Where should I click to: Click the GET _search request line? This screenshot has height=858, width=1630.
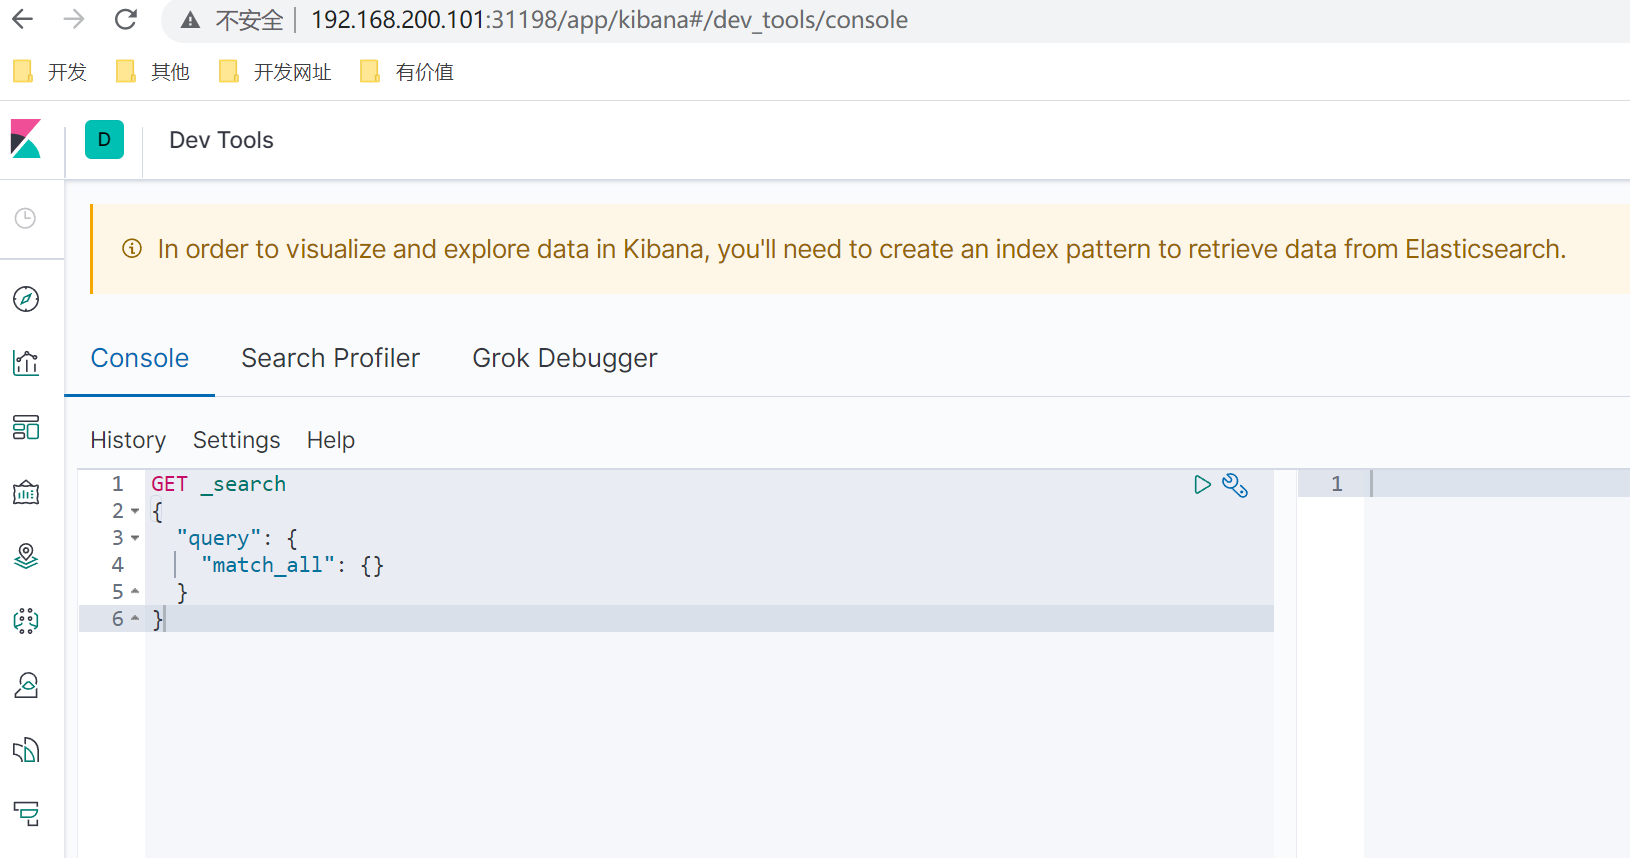coord(219,484)
